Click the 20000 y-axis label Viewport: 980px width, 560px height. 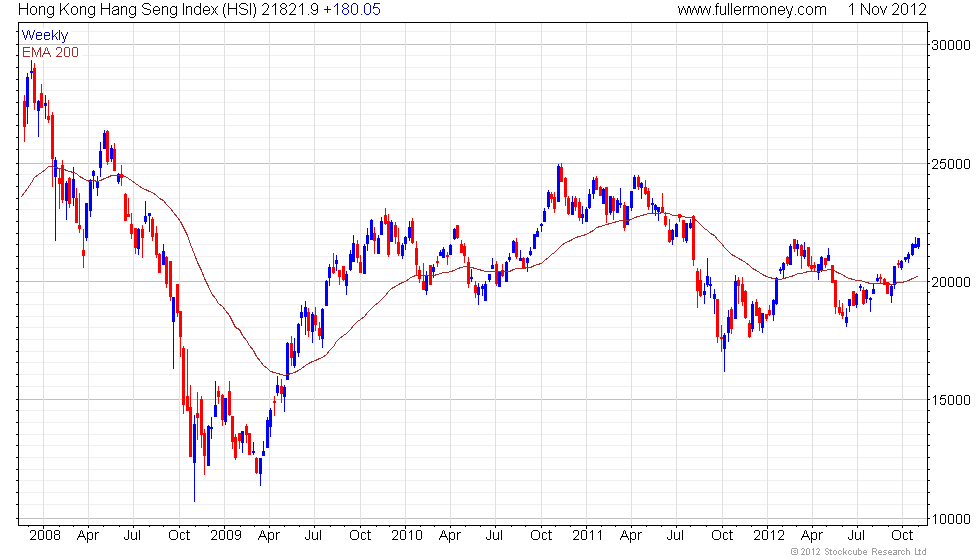click(x=951, y=282)
